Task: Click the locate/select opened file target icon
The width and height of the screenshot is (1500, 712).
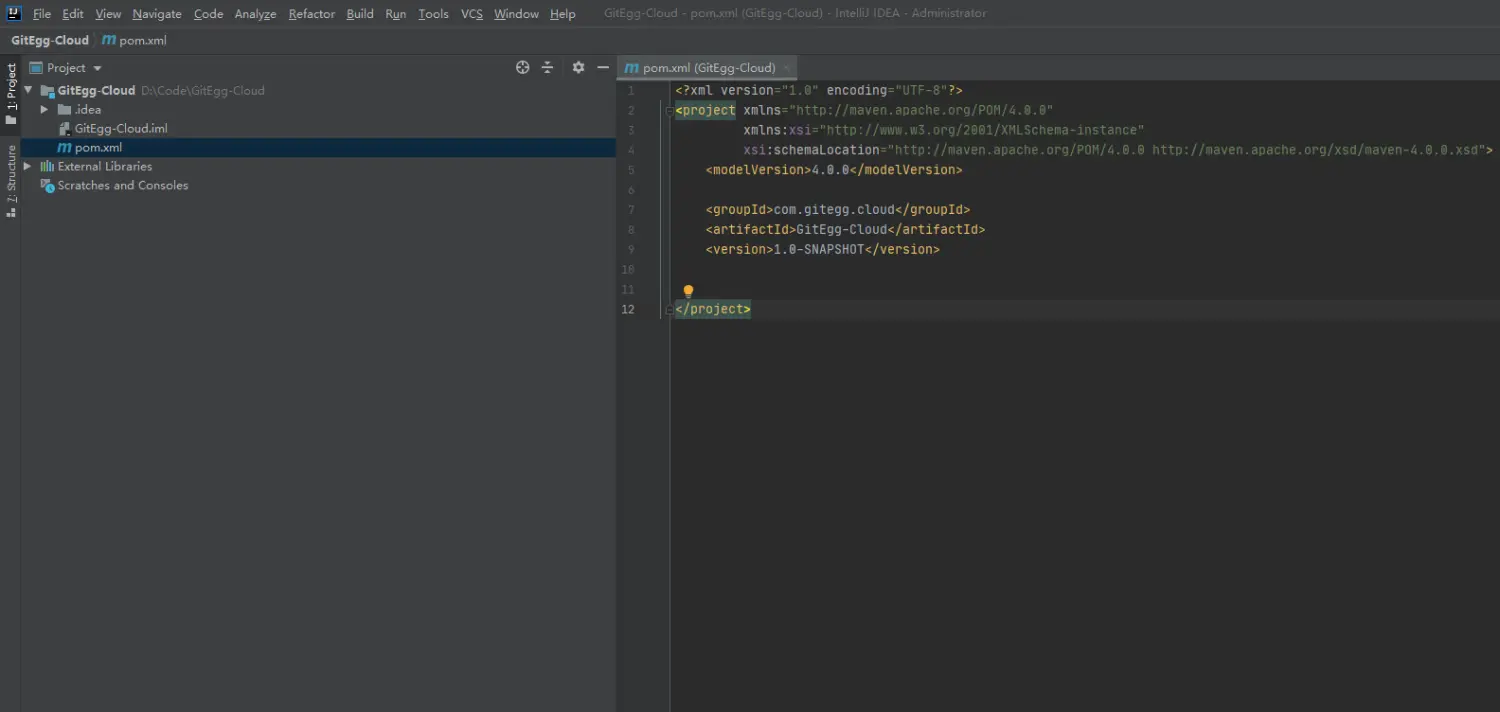Action: click(x=522, y=68)
